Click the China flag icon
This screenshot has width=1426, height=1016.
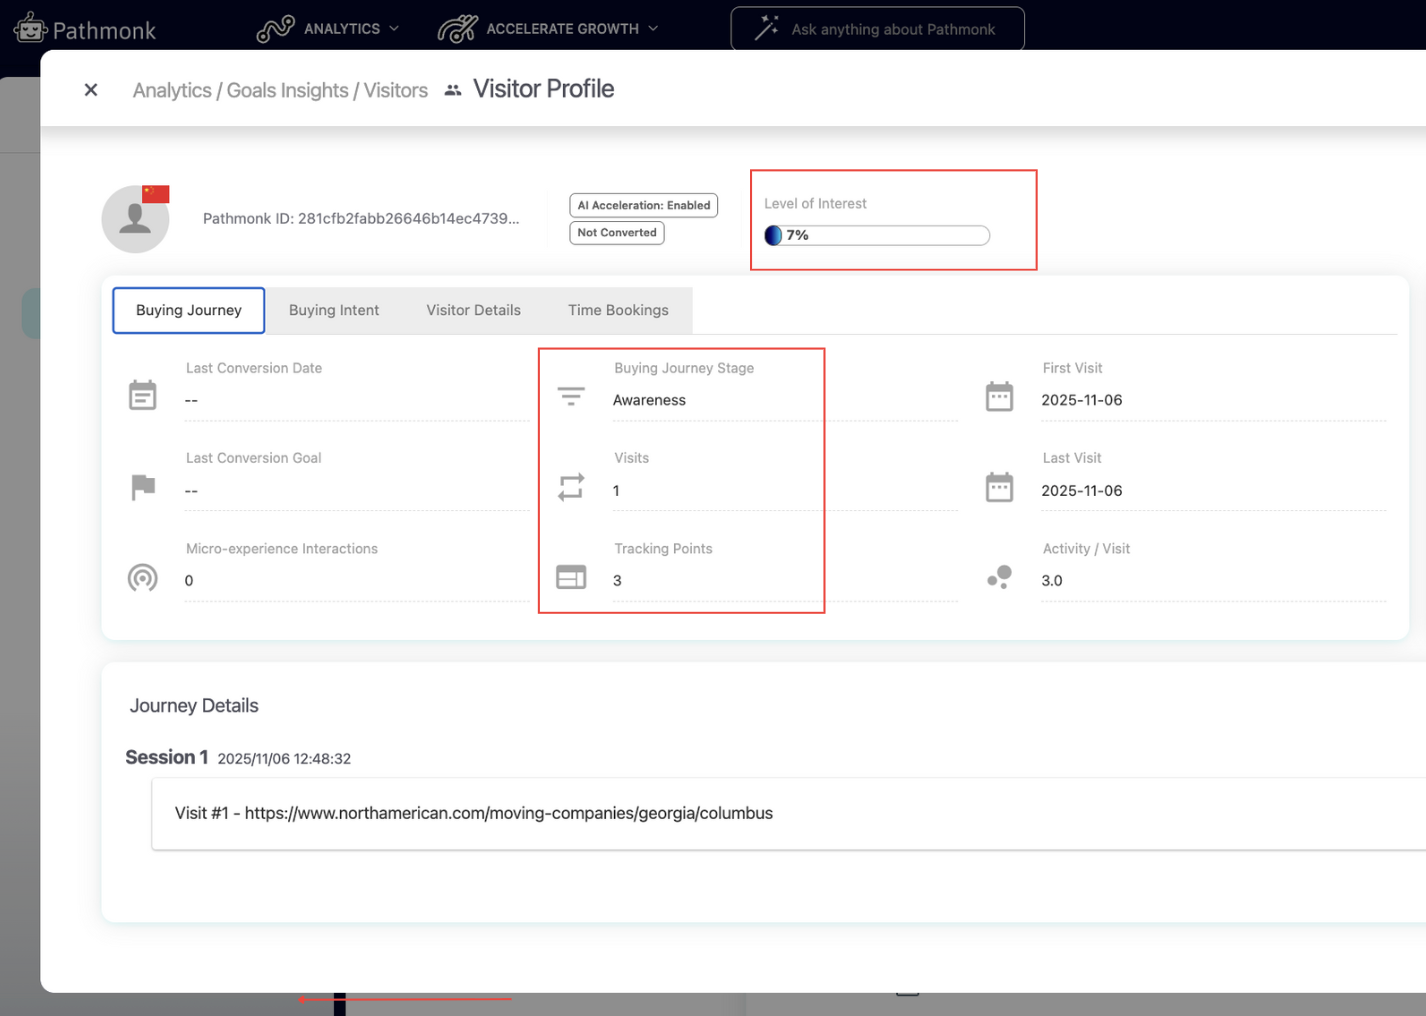pos(155,194)
